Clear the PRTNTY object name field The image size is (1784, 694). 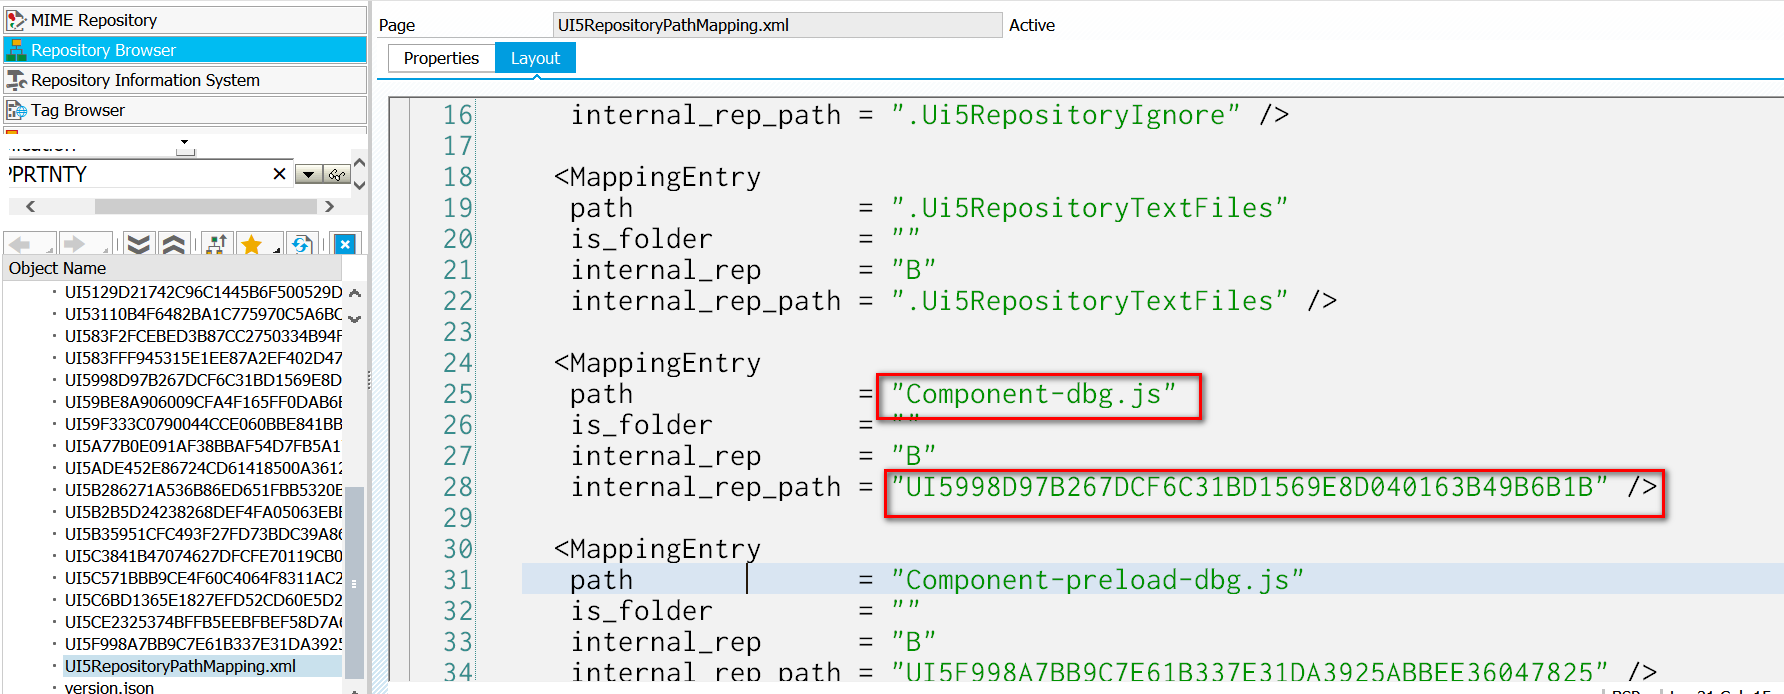[279, 174]
